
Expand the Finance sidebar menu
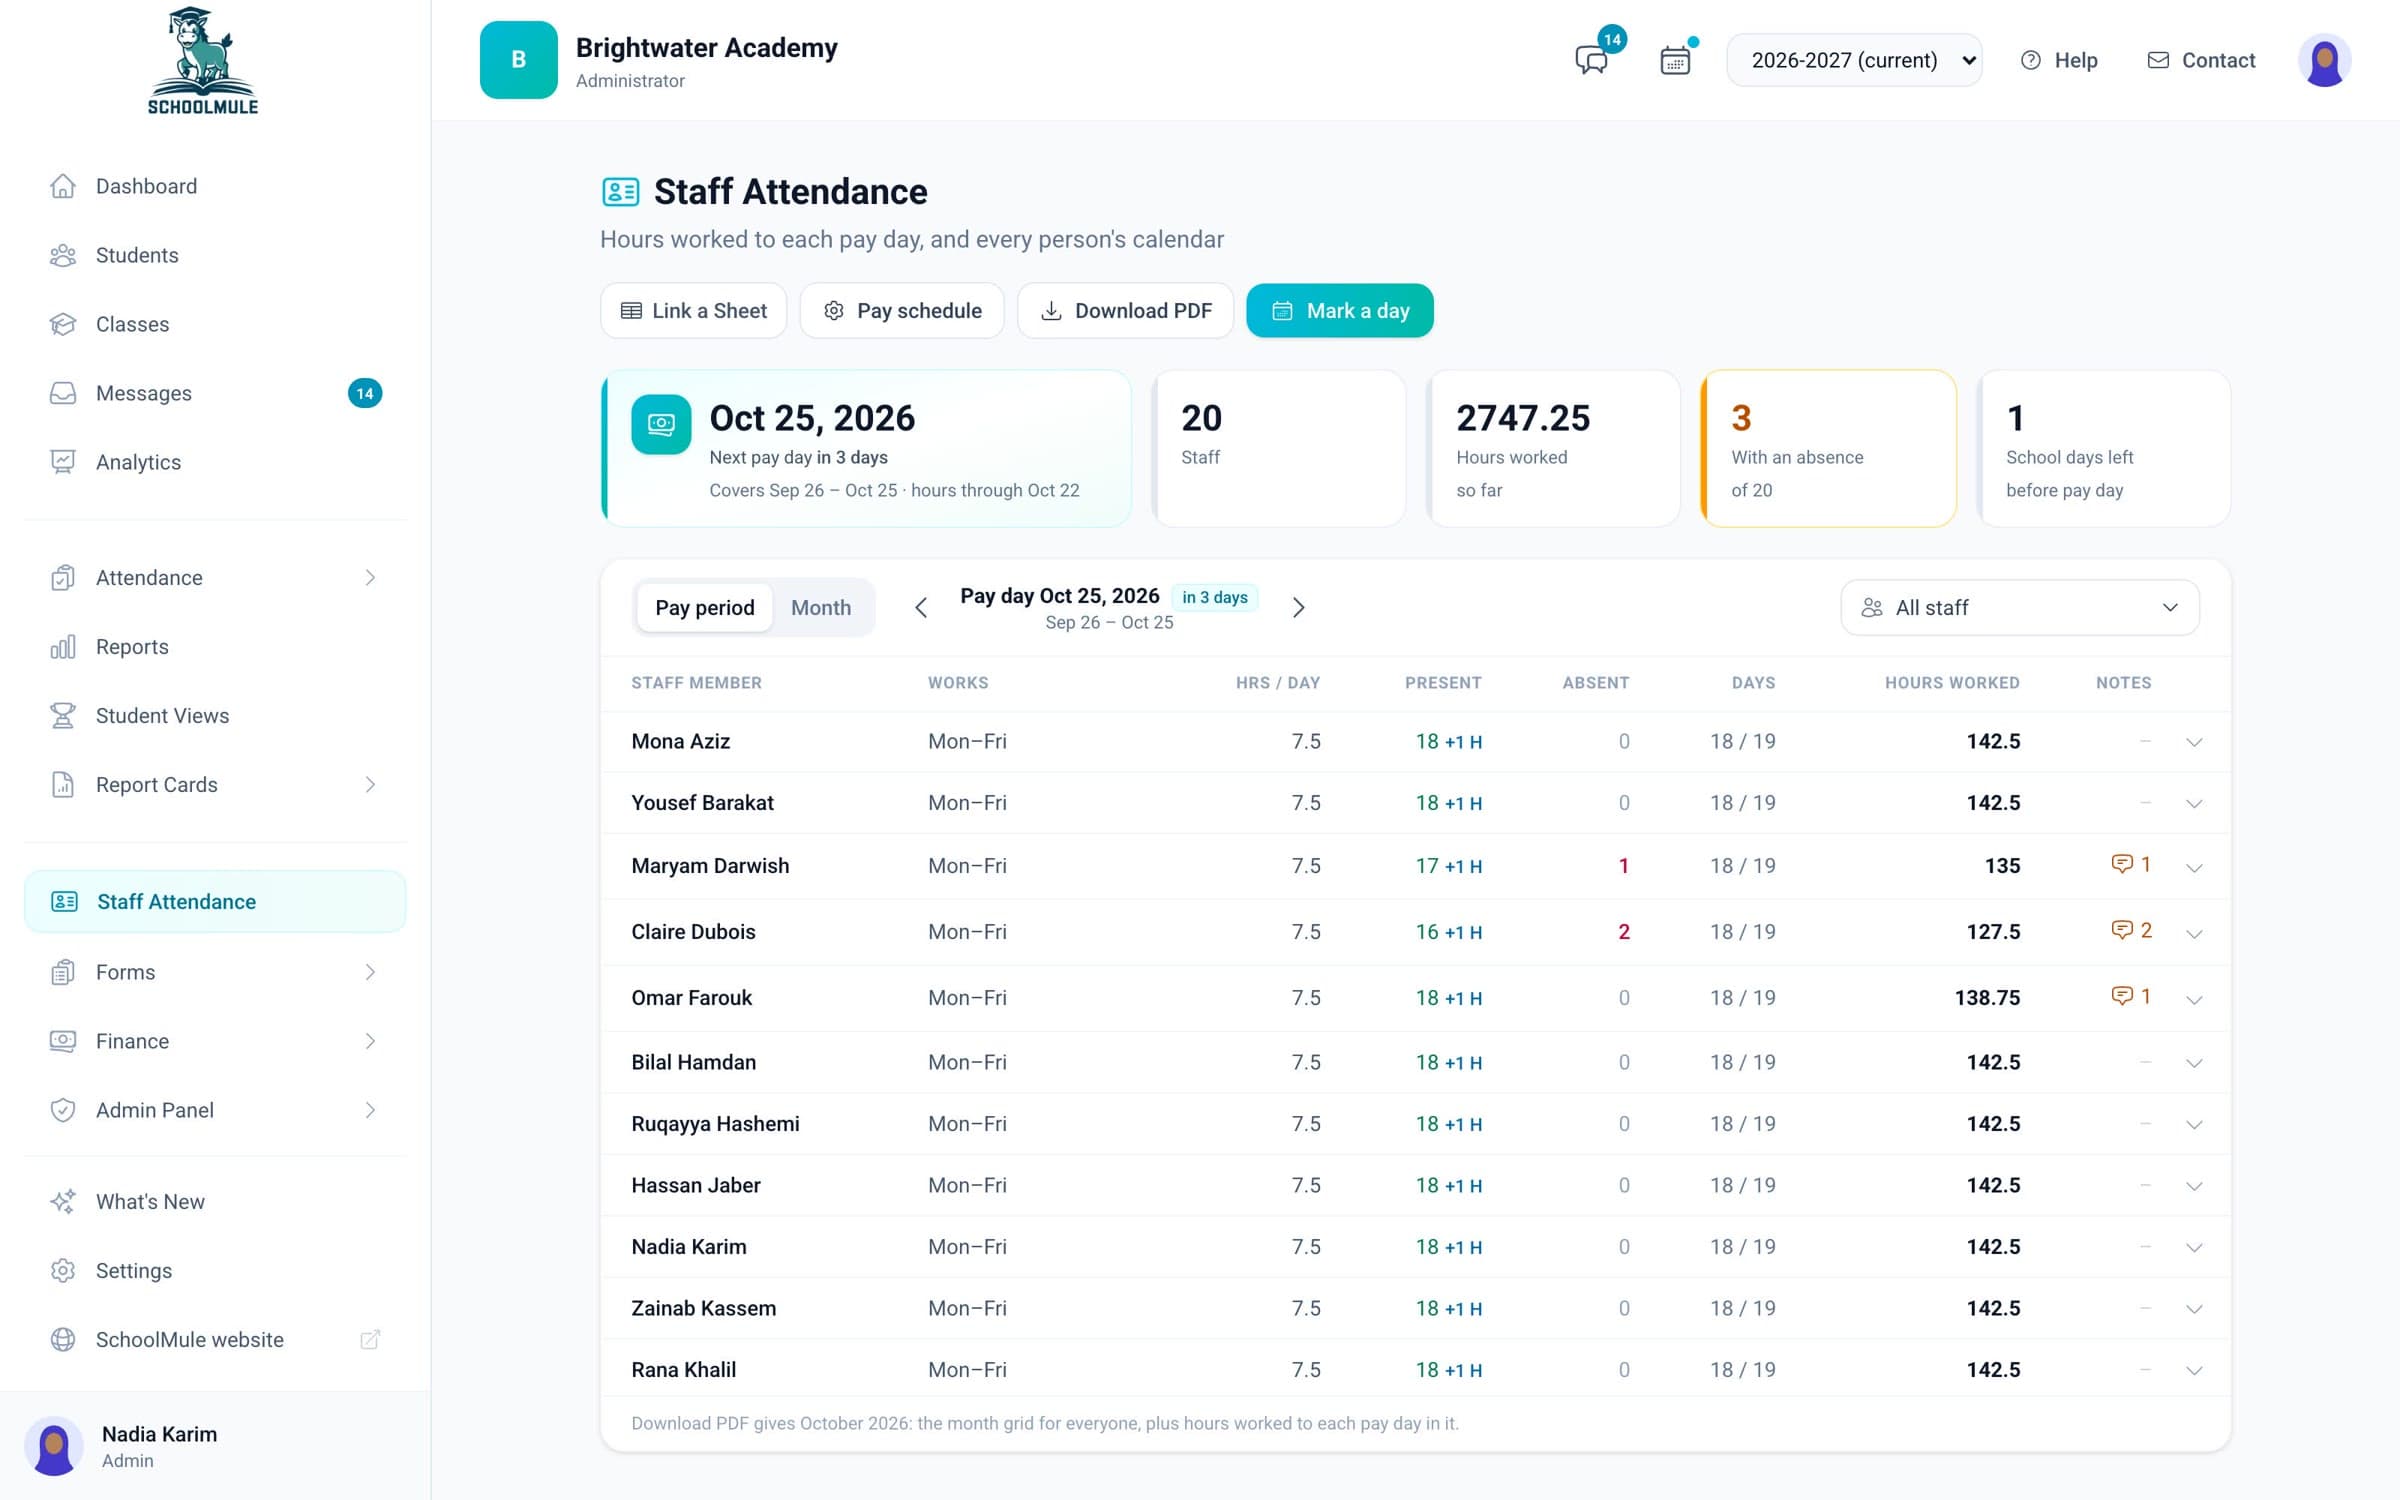(x=215, y=1041)
